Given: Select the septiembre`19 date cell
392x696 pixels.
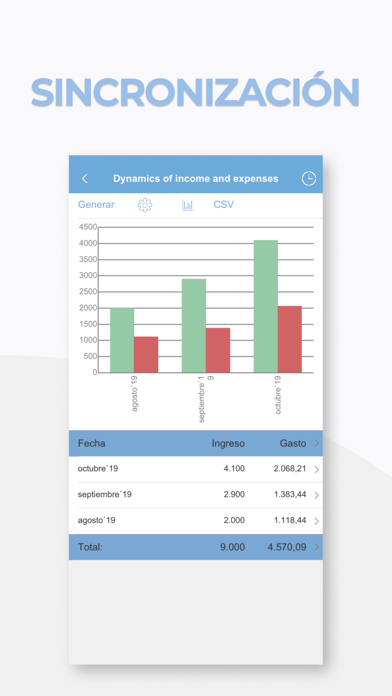Looking at the screenshot, I should 105,494.
